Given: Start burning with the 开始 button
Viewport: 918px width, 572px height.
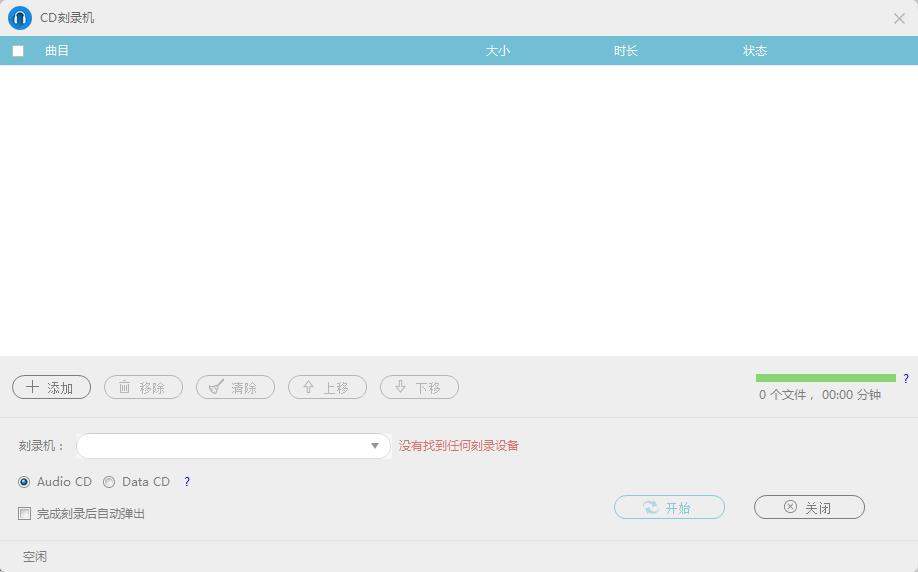Looking at the screenshot, I should pos(669,507).
